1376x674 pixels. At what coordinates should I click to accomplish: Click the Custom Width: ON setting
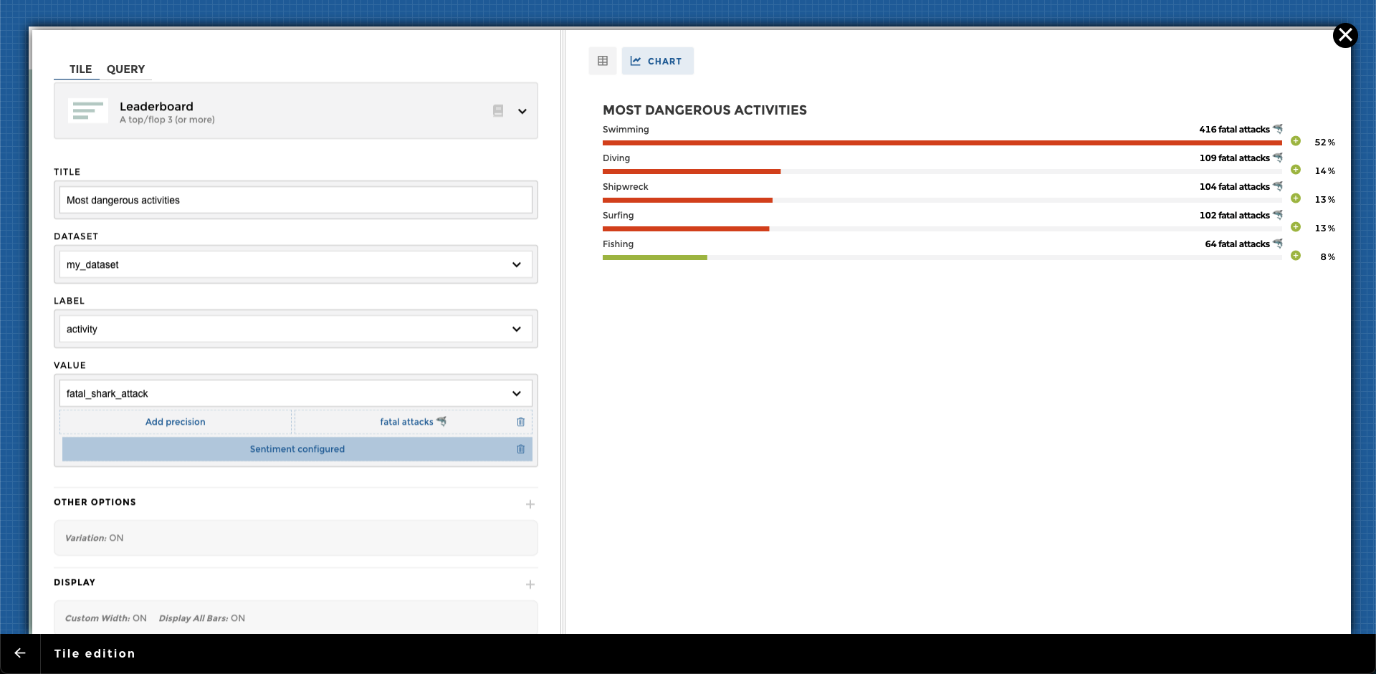click(106, 618)
